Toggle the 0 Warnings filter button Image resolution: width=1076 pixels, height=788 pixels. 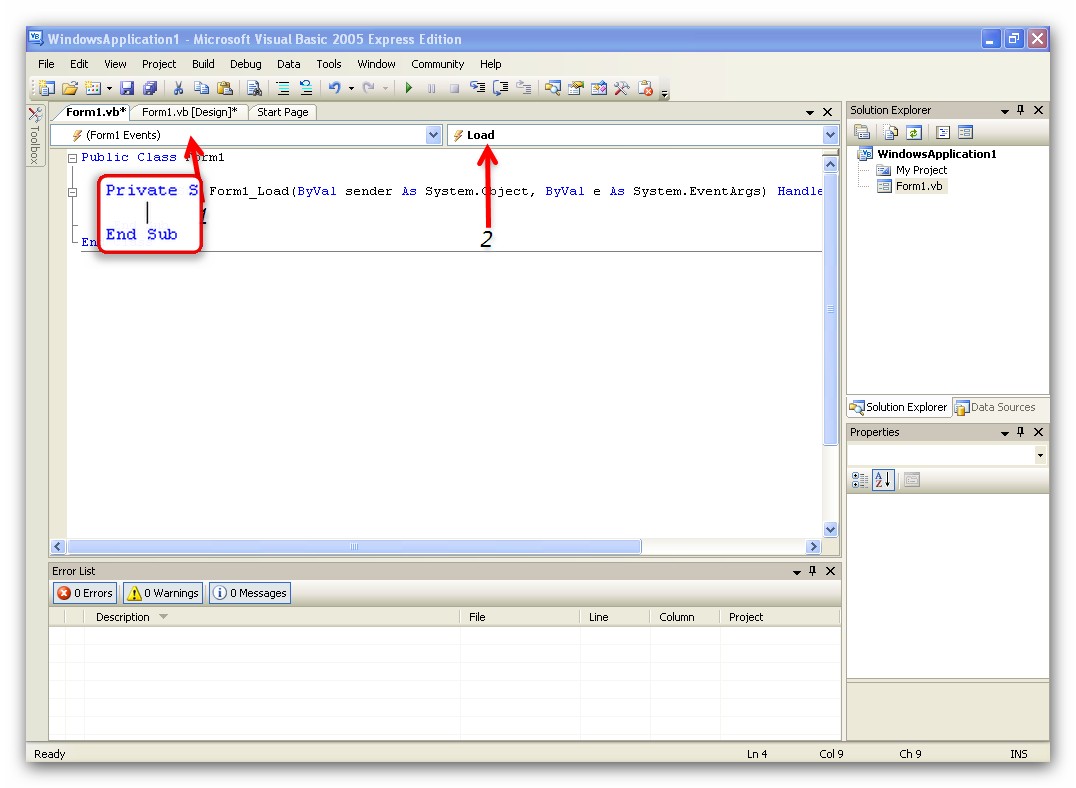point(163,593)
